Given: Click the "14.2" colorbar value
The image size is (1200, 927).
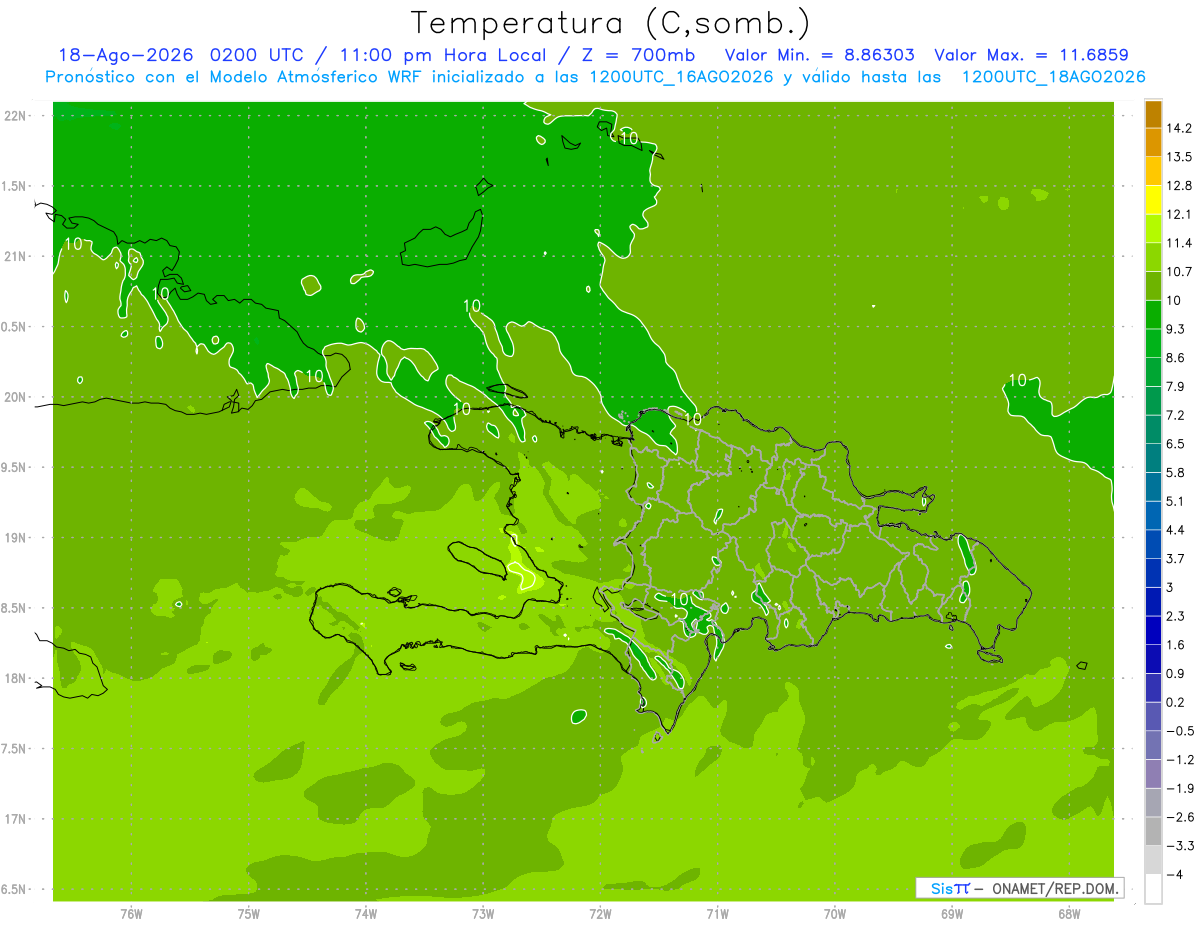Looking at the screenshot, I should point(1179,128).
